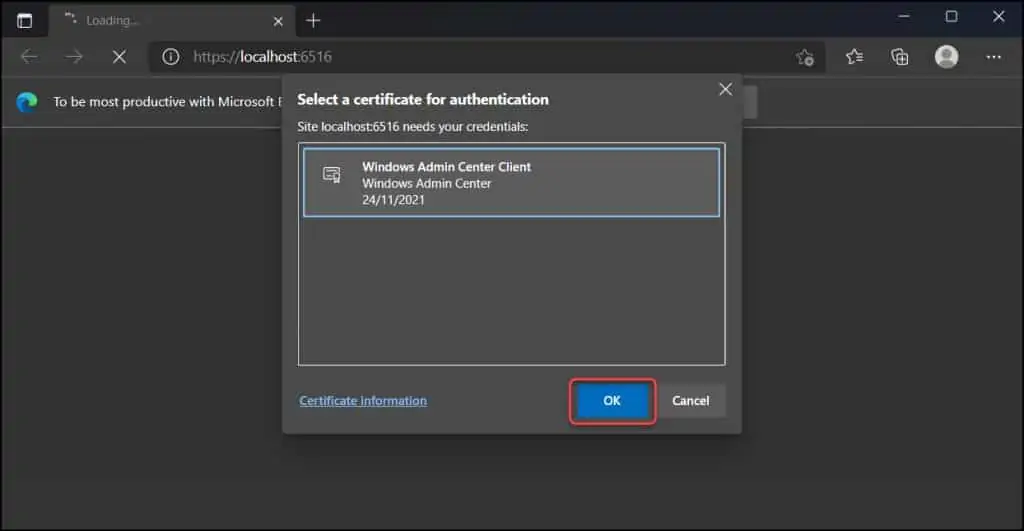This screenshot has height=531, width=1024.
Task: Click 'Site localhost:6516 needs your credentials' text
Action: 413,127
